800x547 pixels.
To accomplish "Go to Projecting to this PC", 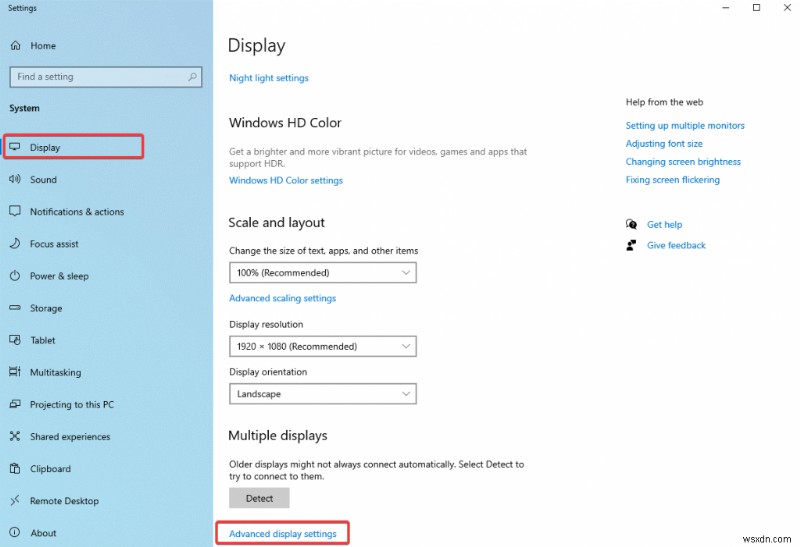I will (71, 405).
